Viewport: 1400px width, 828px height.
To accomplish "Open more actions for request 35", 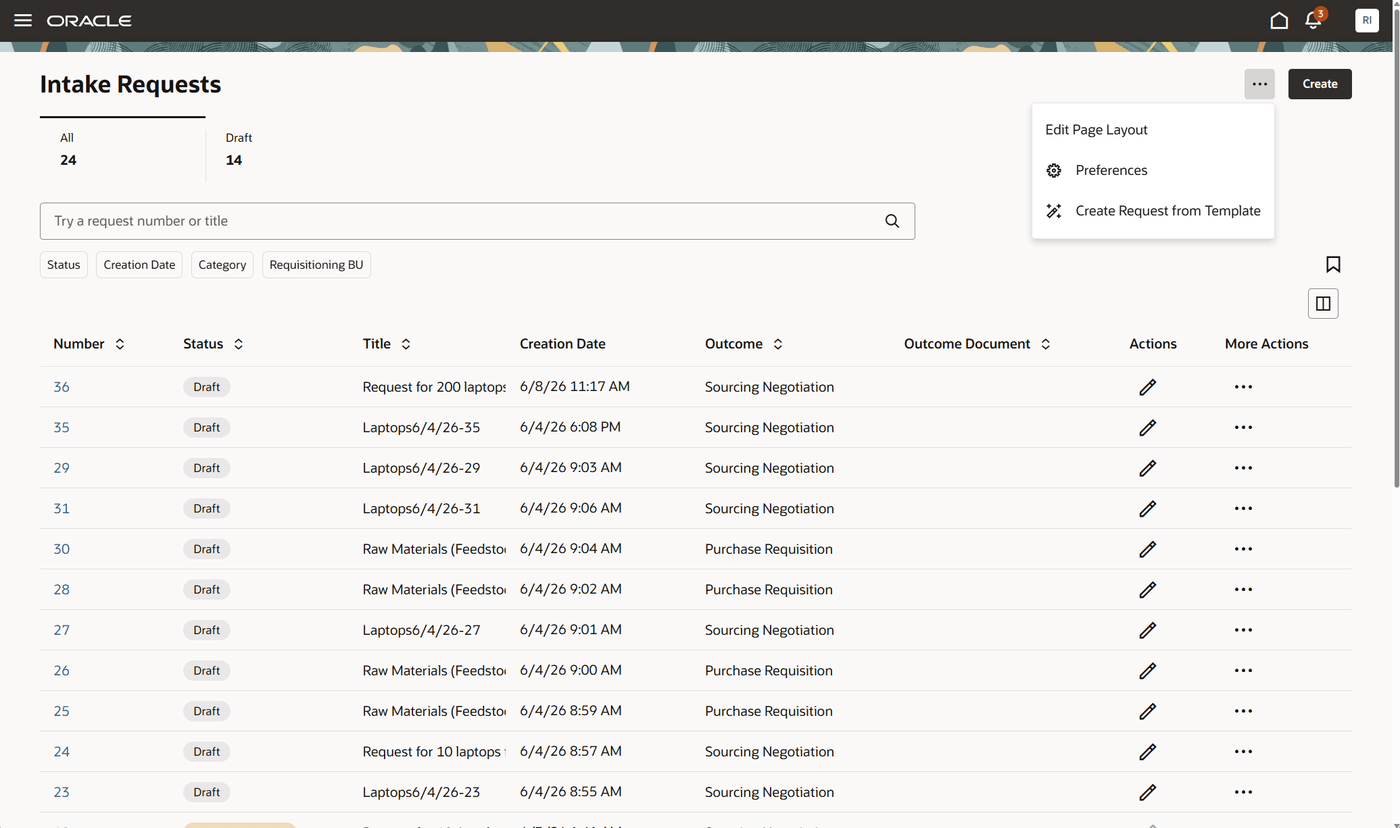I will coord(1243,427).
